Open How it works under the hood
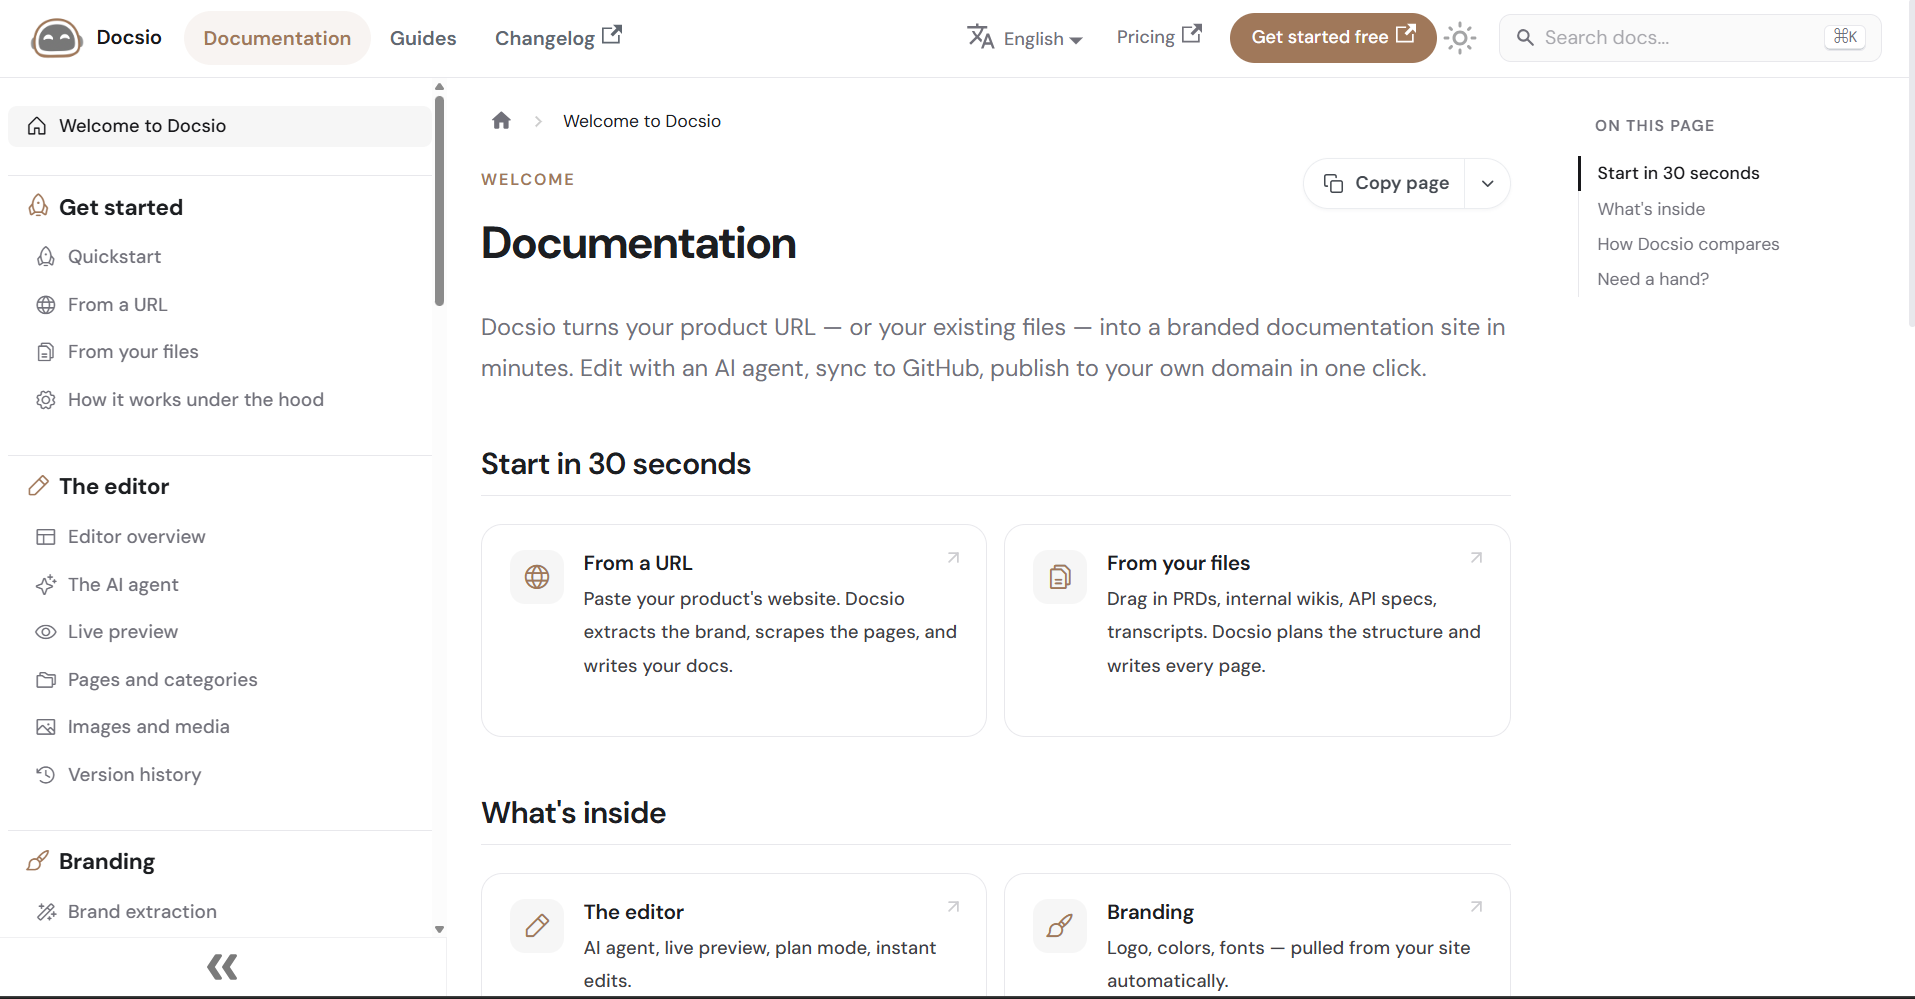This screenshot has height=999, width=1915. pyautogui.click(x=196, y=400)
